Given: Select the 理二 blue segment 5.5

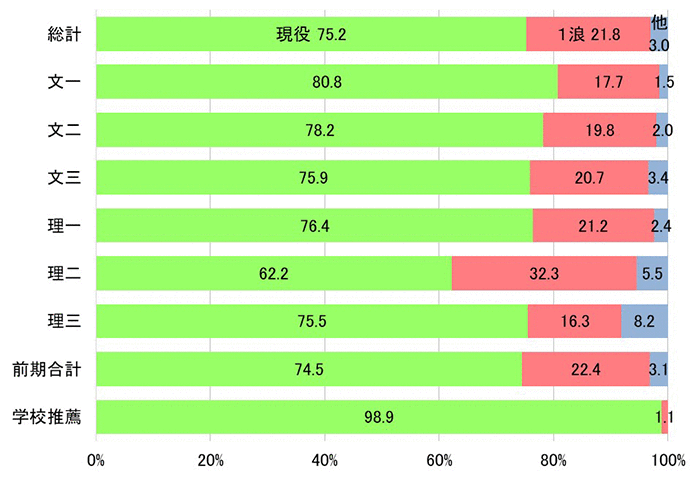Looking at the screenshot, I should (x=652, y=273).
